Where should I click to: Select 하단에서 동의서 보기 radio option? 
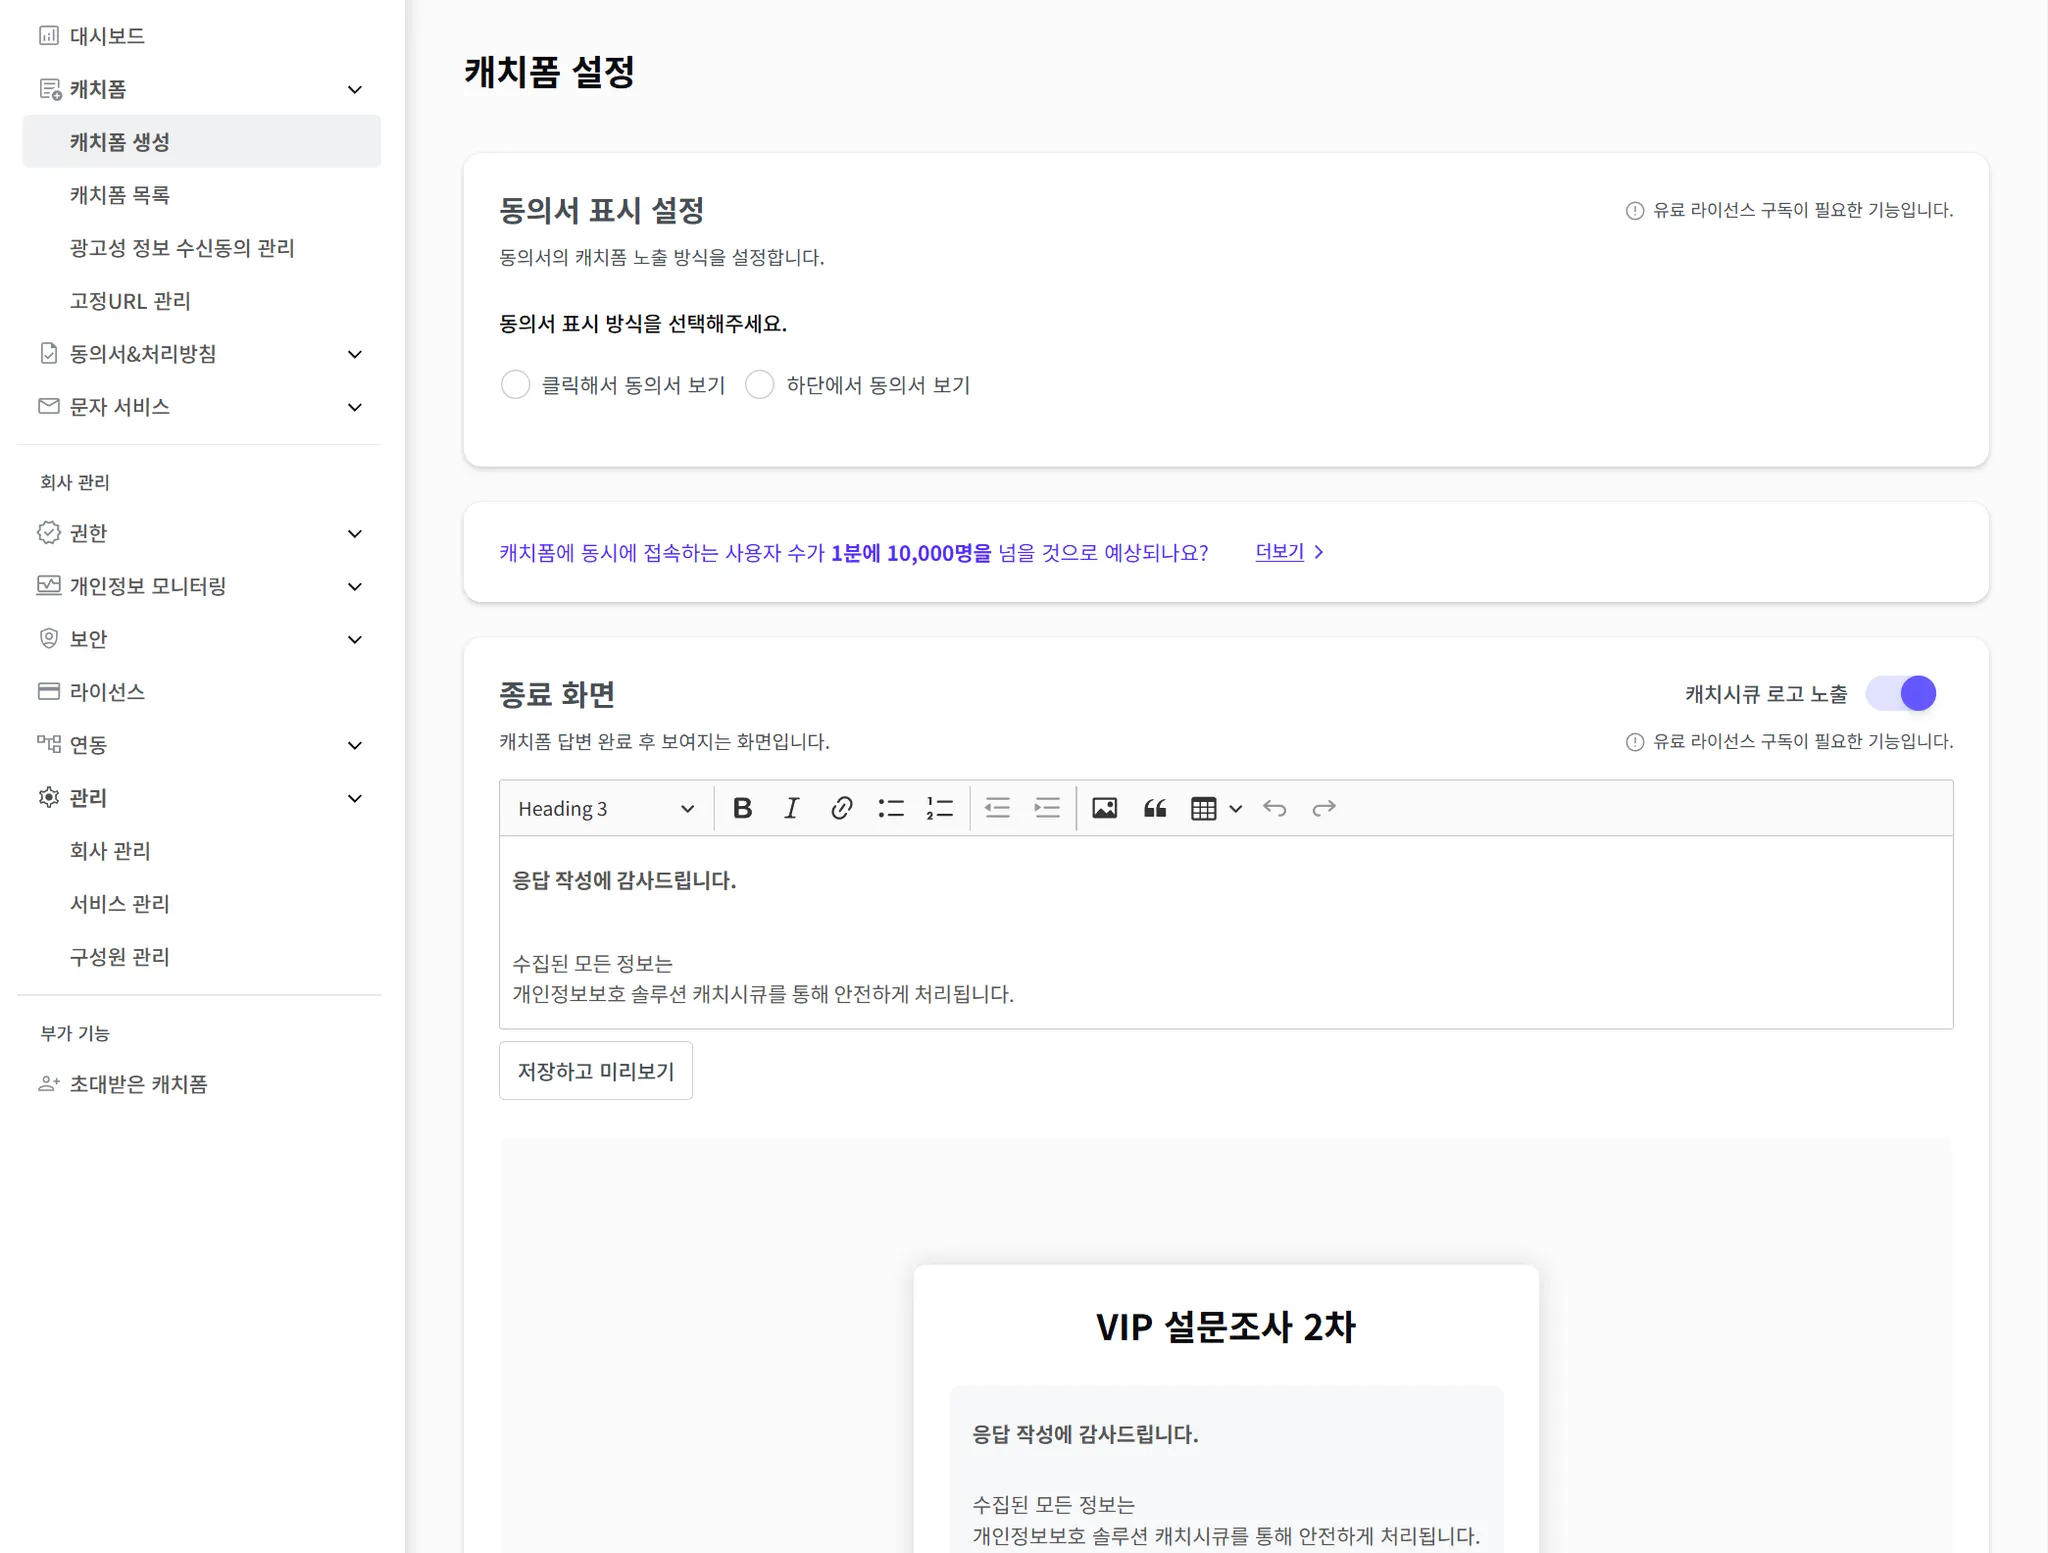(760, 385)
